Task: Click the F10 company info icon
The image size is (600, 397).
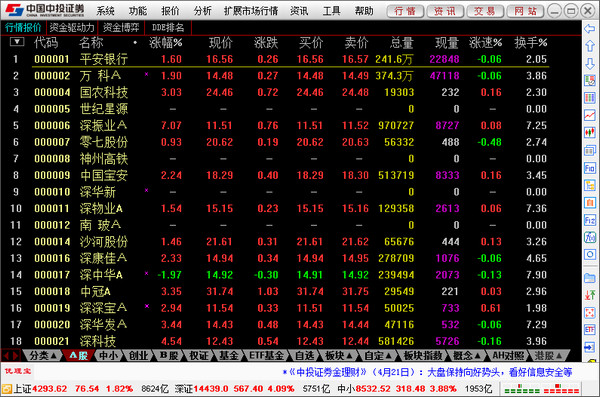Action: [x=590, y=168]
